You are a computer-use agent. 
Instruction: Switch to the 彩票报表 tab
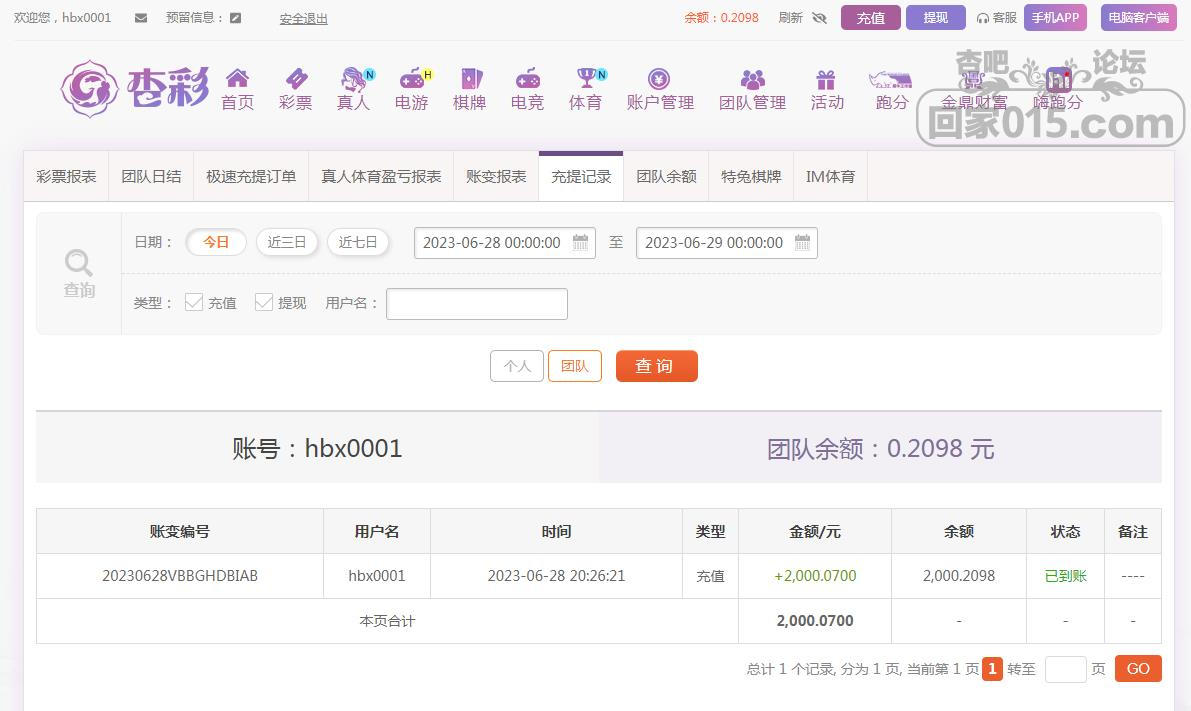66,177
